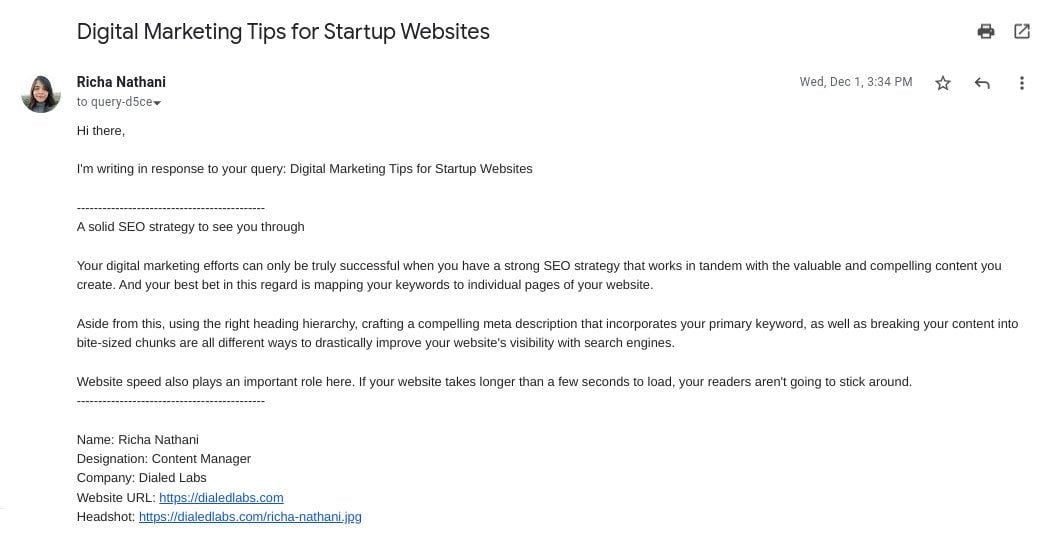Click the Wed, Dec 1, 3:34 PM timestamp

(856, 82)
